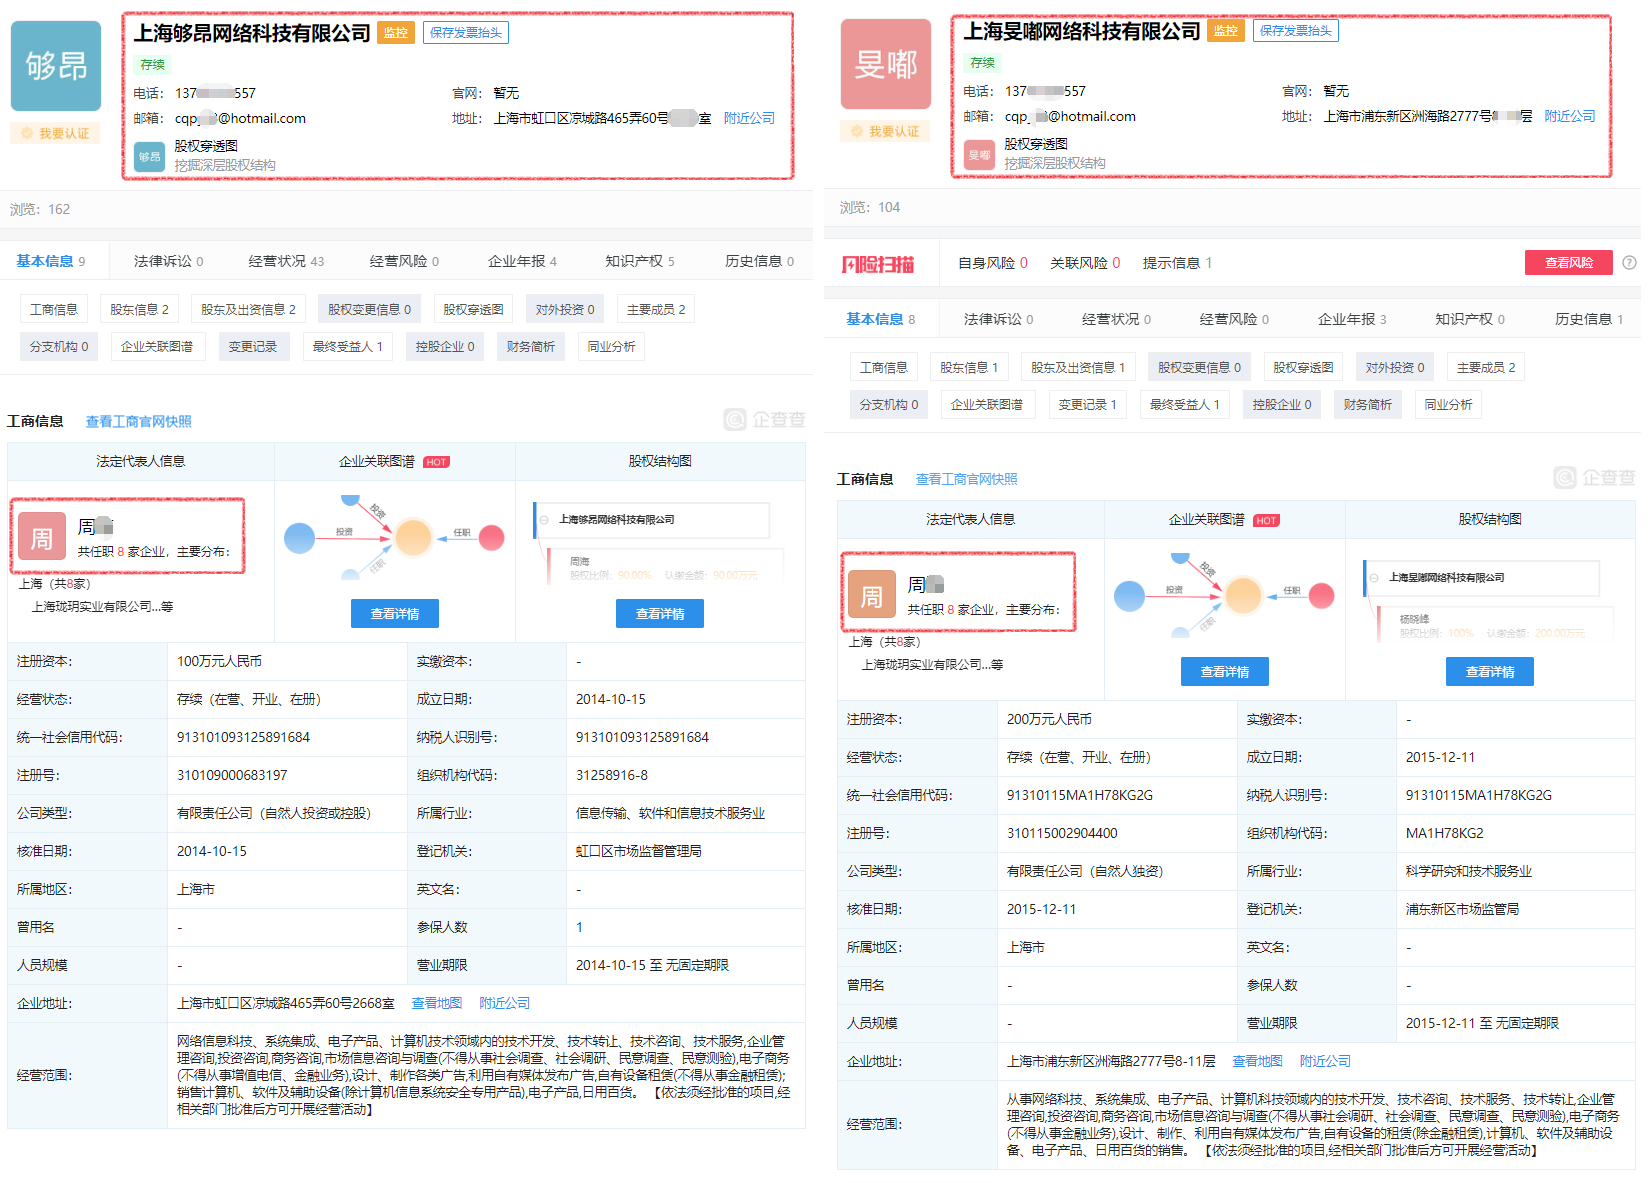The height and width of the screenshot is (1183, 1649).
Task: Open 经营状况 43 tab in left page
Action: (x=287, y=261)
